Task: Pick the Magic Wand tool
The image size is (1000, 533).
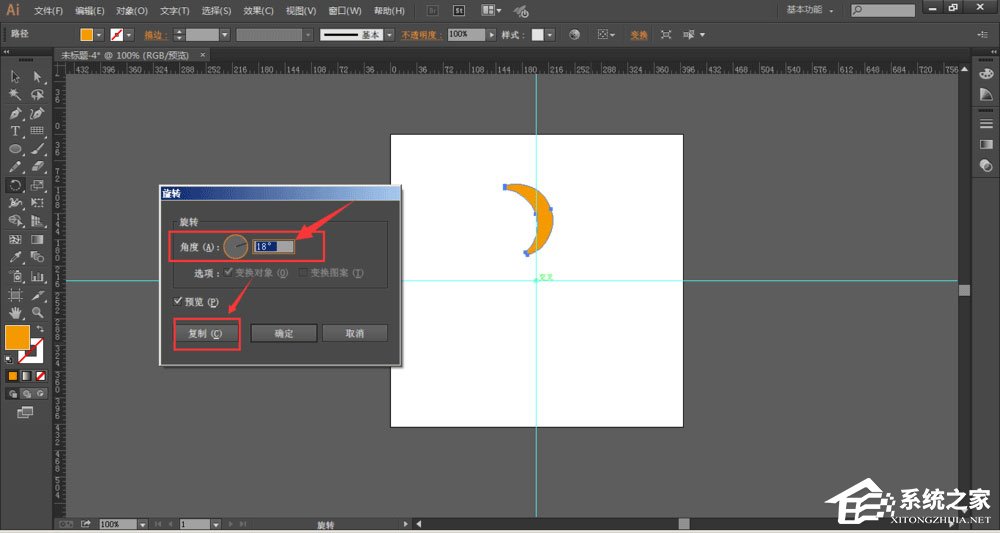Action: (x=16, y=95)
